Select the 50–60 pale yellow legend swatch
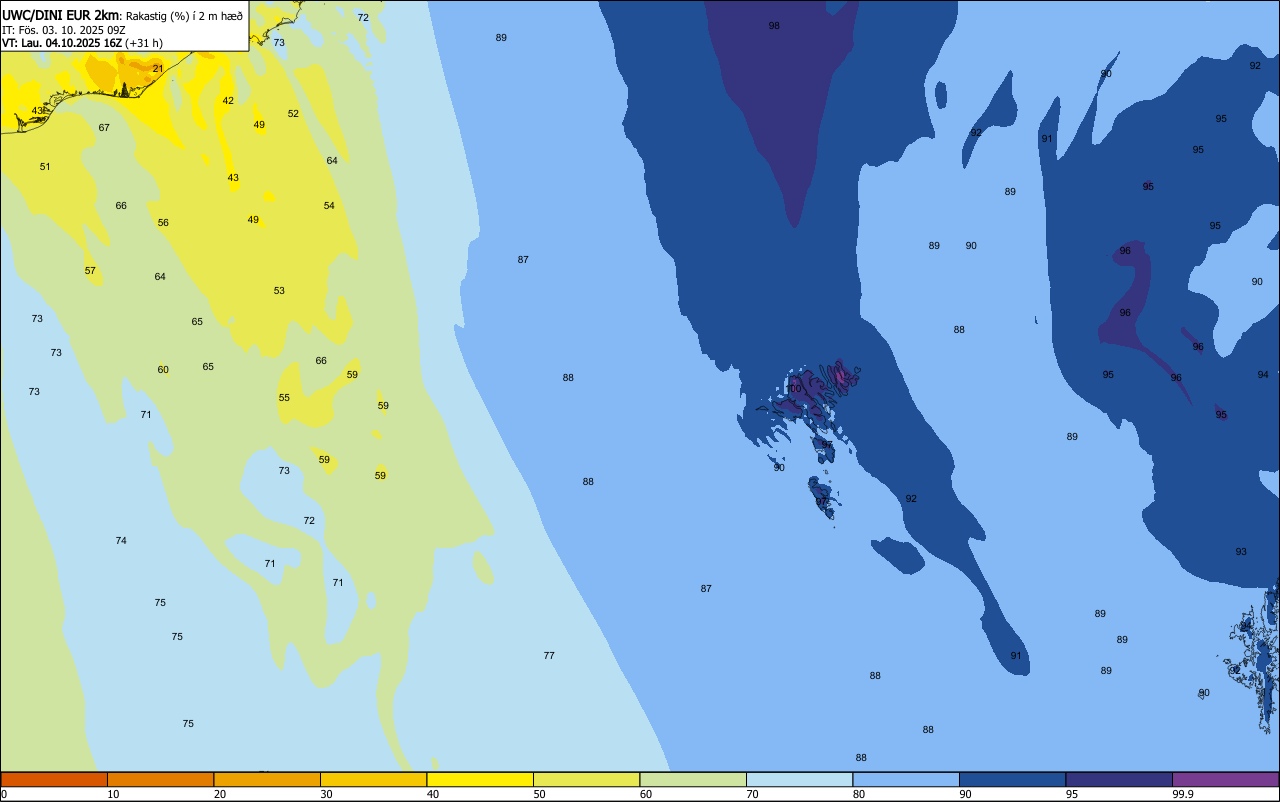Image resolution: width=1280 pixels, height=802 pixels. pyautogui.click(x=586, y=779)
